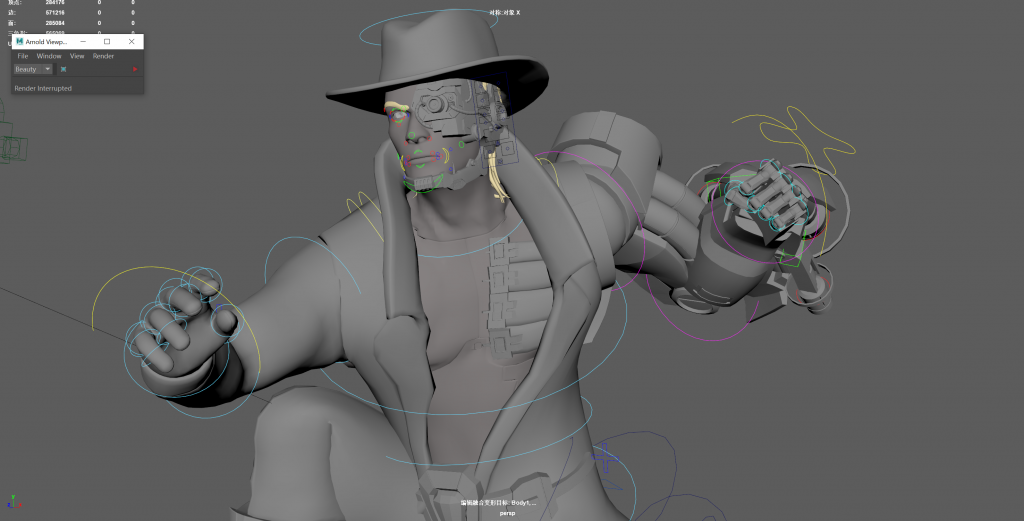1024x521 pixels.
Task: Open the Window menu in Arnold window
Action: pos(49,56)
